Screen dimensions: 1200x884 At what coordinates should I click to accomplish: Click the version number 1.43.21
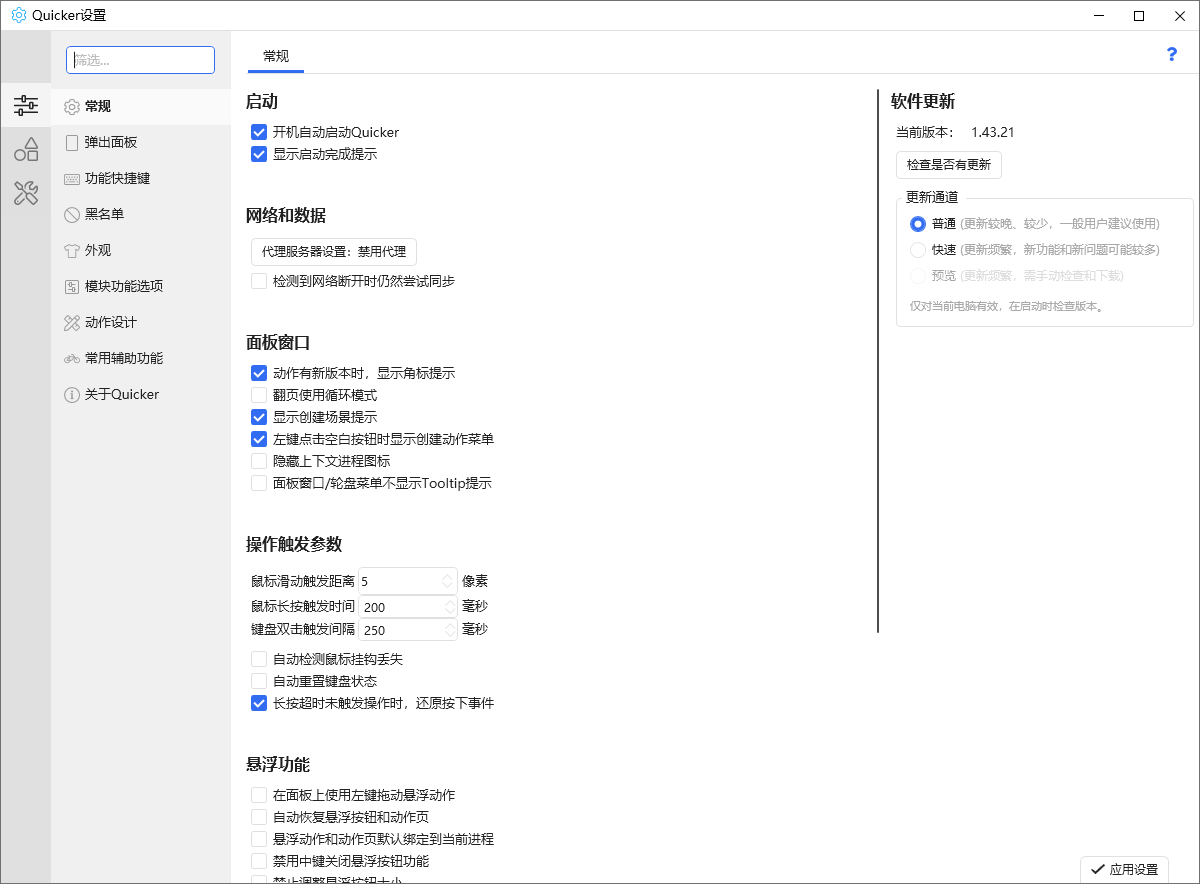[x=993, y=132]
